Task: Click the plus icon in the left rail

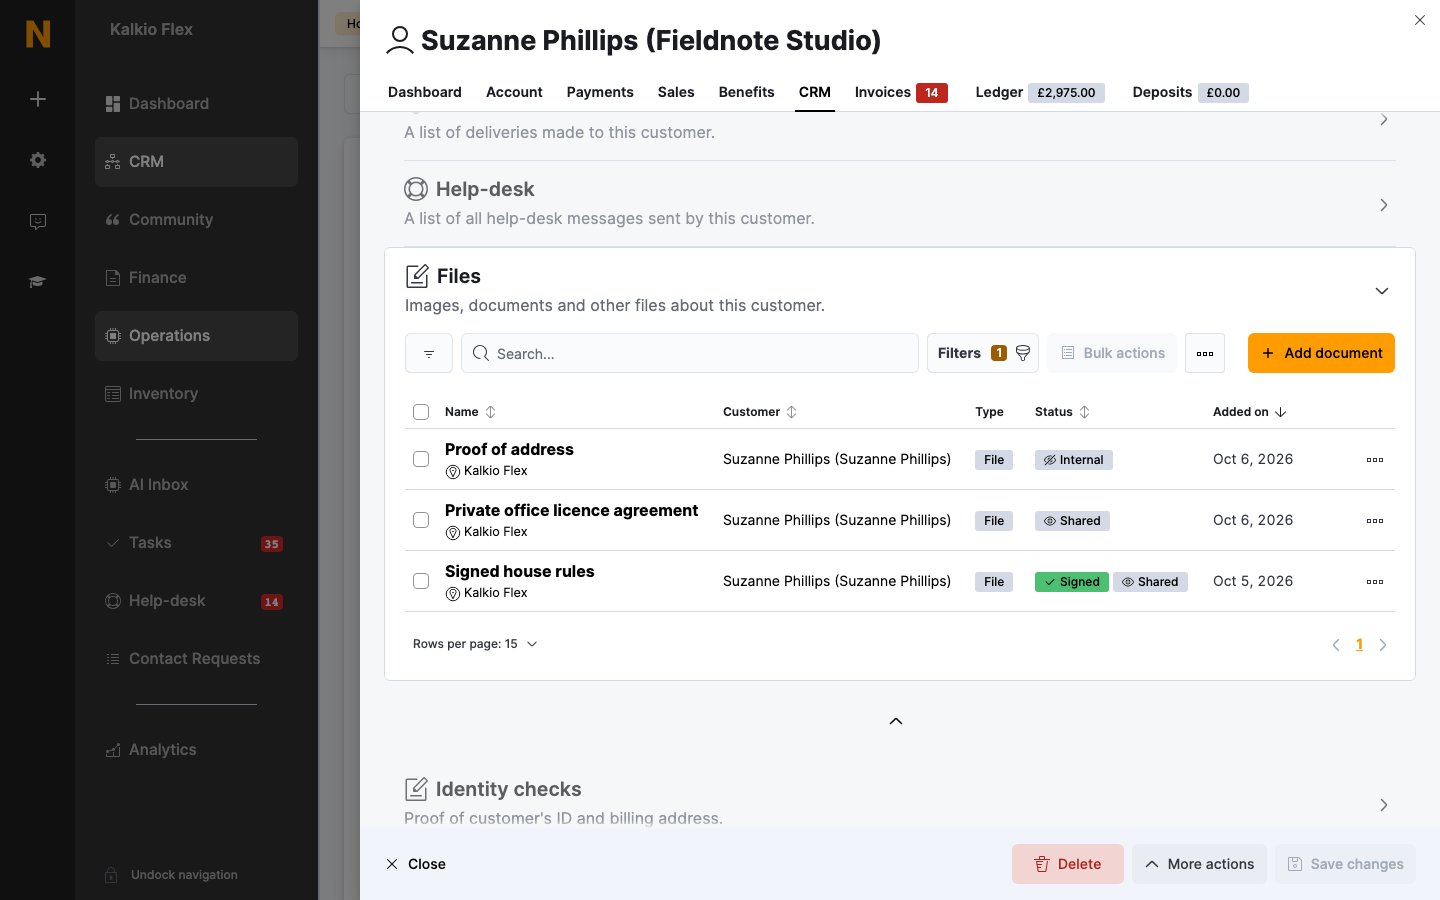Action: [38, 99]
